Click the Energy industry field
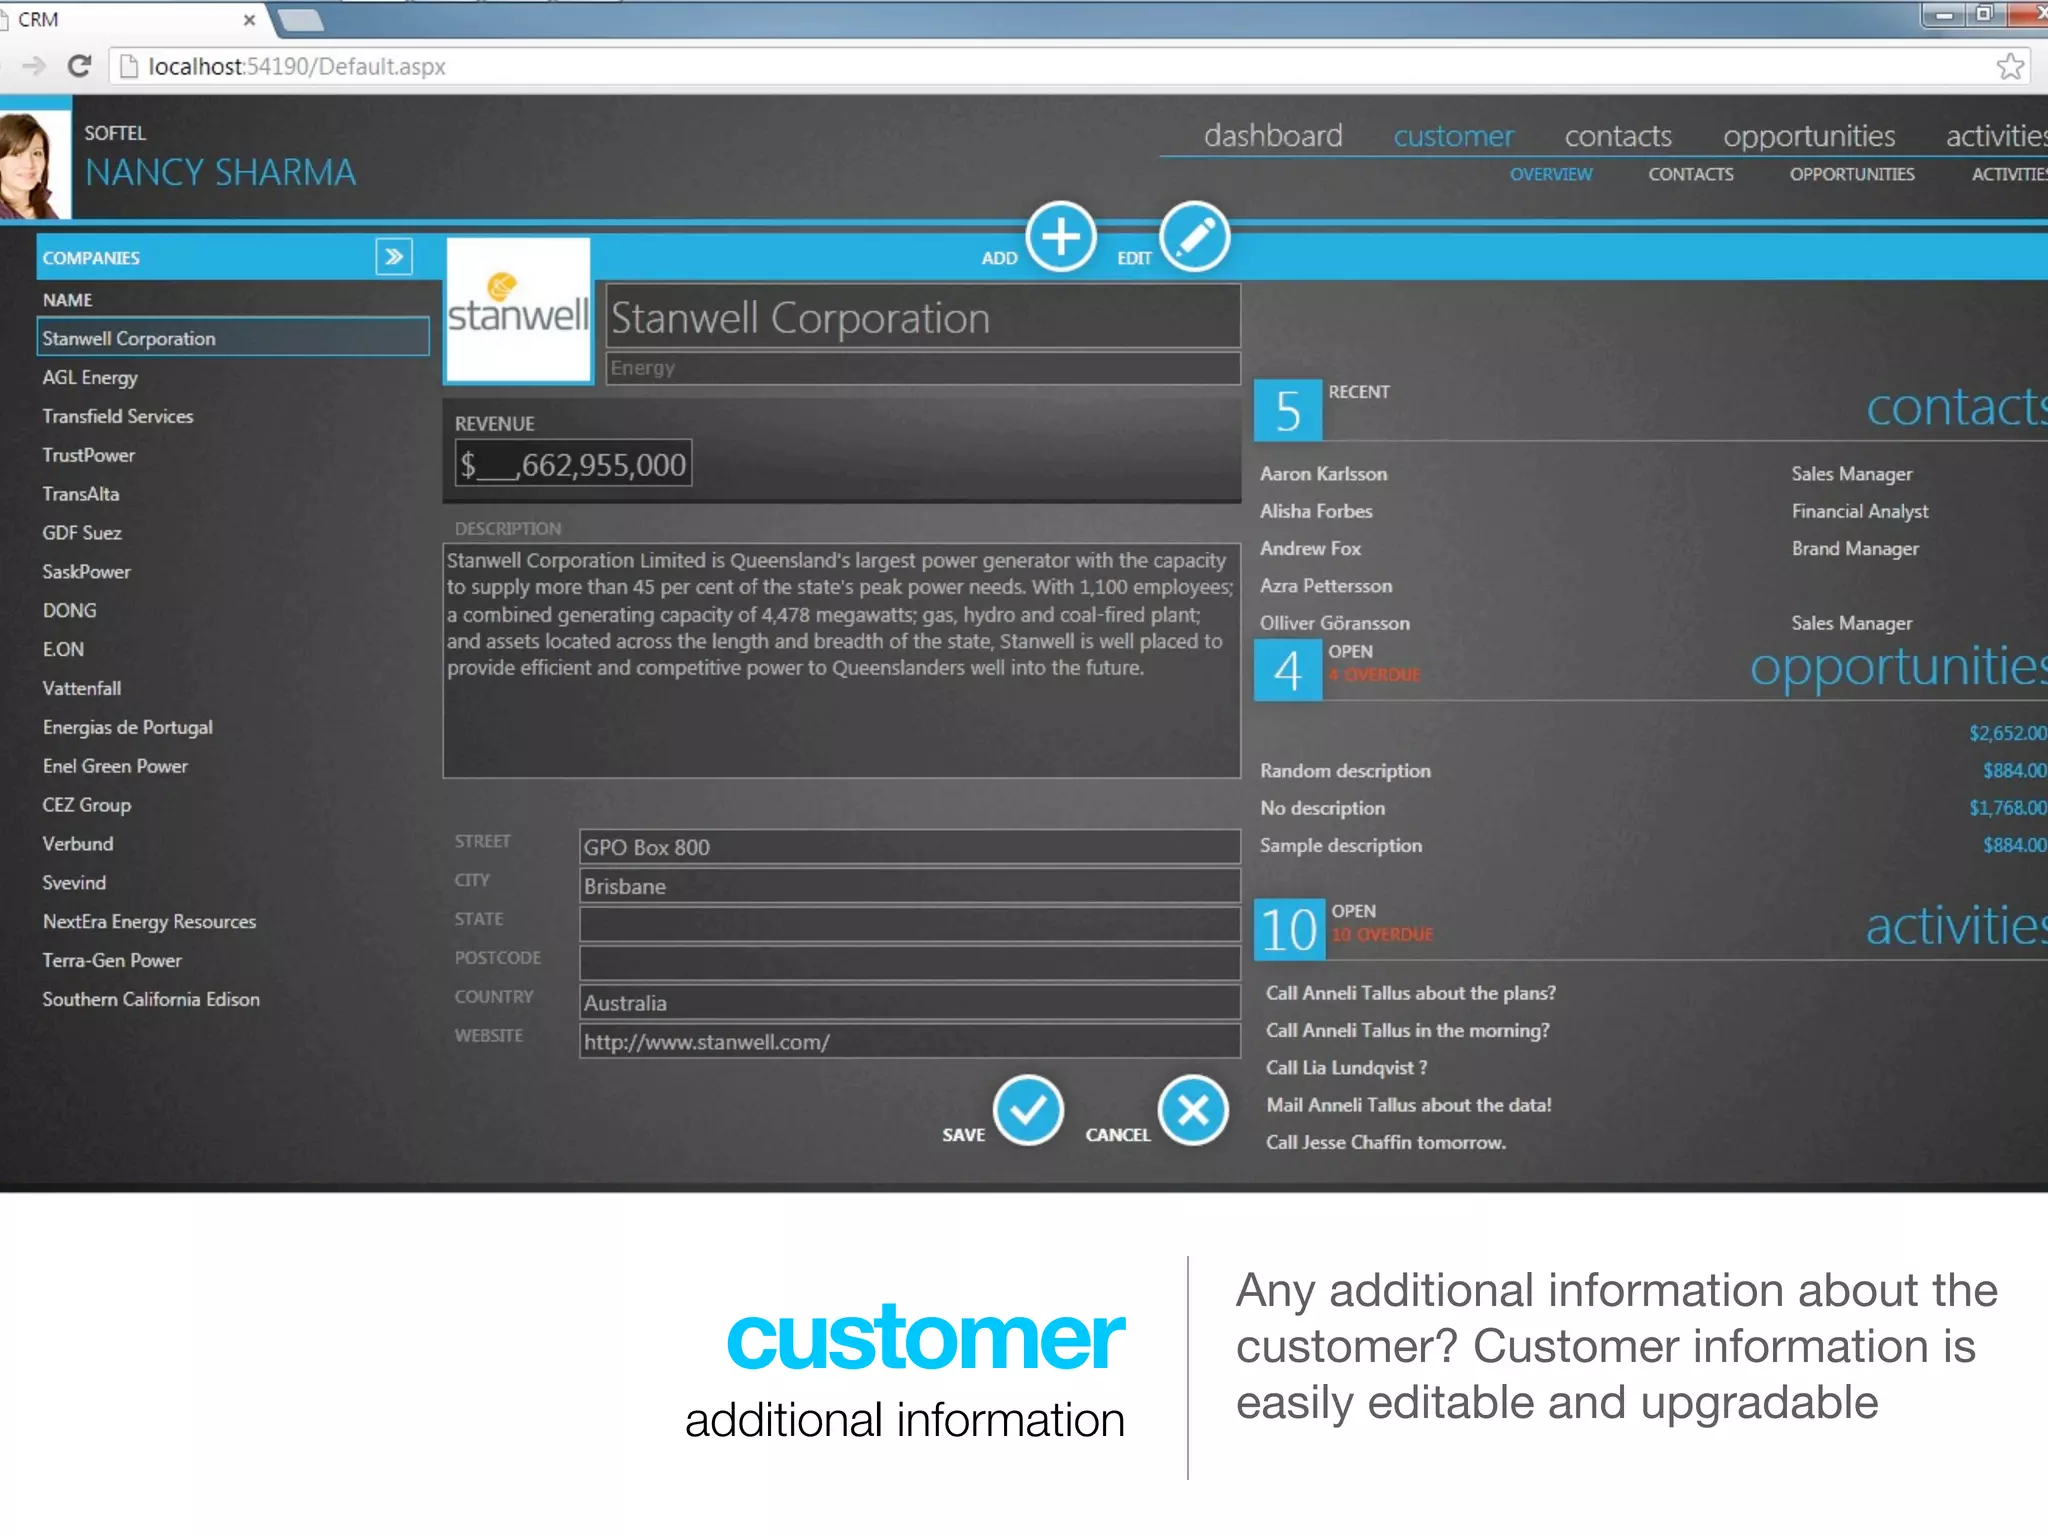Screen dimensions: 2048x1536 (923, 368)
